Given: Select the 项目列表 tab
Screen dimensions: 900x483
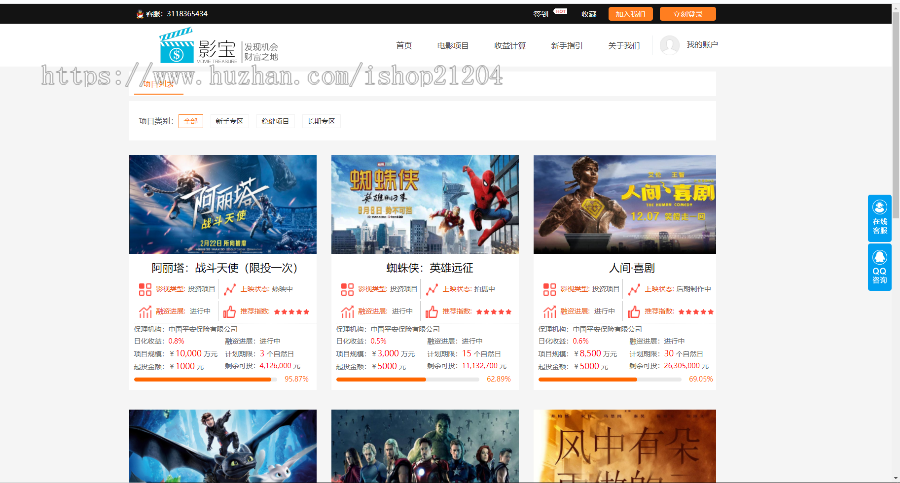Looking at the screenshot, I should pos(158,84).
